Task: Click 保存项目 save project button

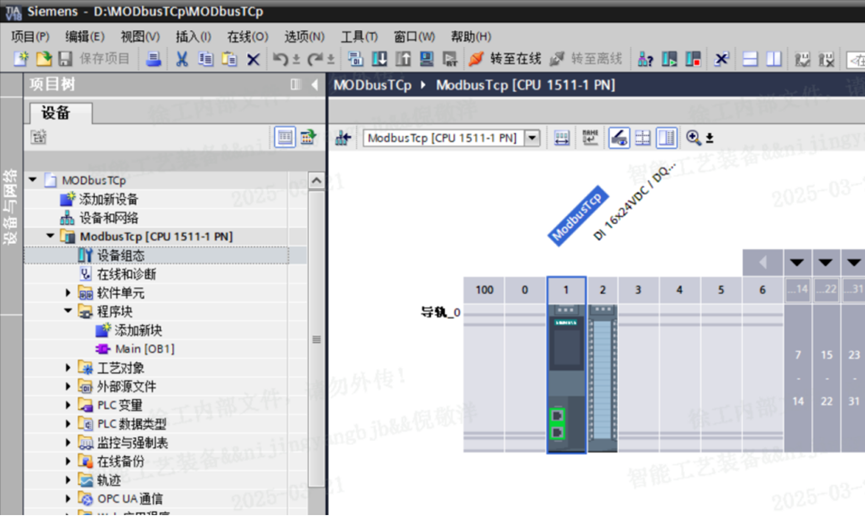Action: 94,58
